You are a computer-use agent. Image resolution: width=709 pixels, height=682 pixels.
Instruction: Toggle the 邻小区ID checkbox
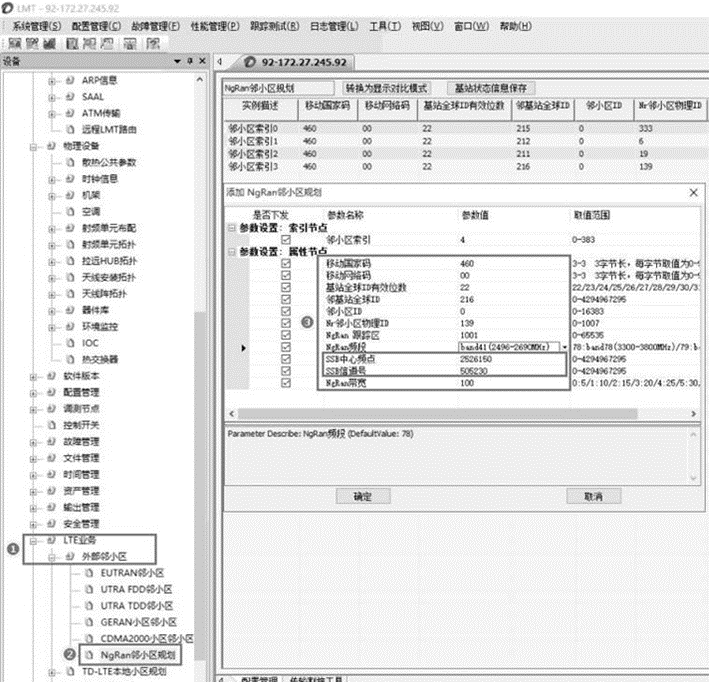[x=286, y=311]
